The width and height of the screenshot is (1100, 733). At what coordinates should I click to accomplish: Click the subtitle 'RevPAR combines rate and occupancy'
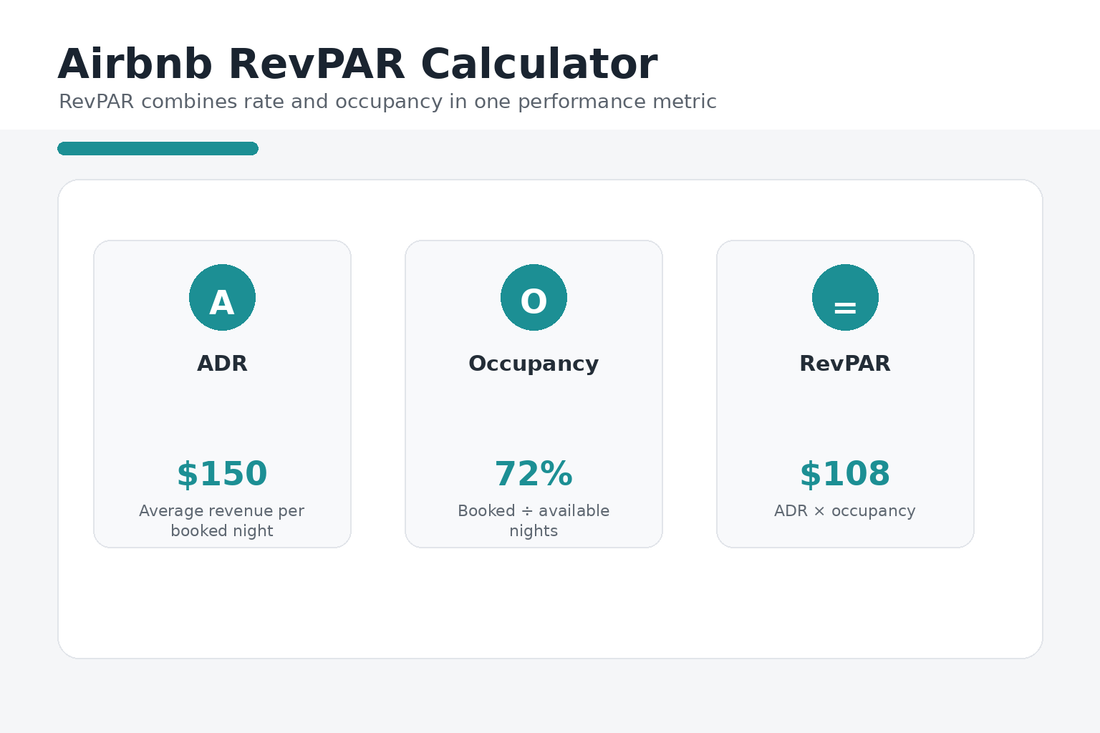pos(387,102)
